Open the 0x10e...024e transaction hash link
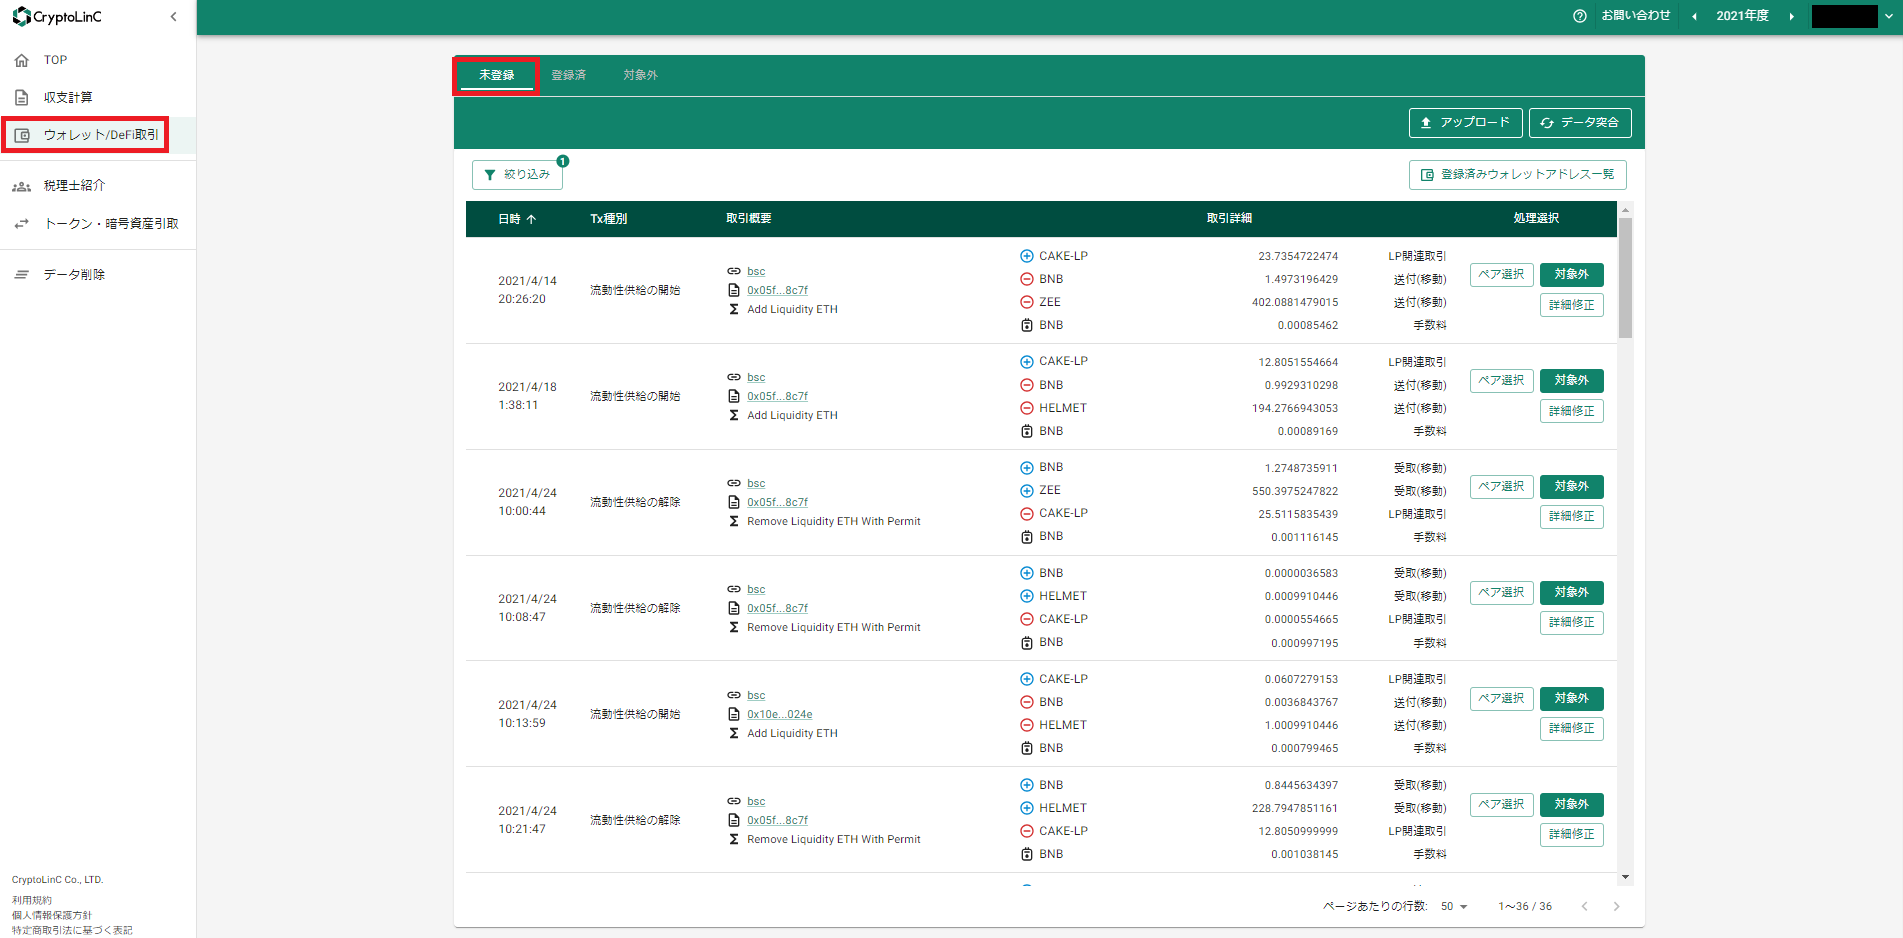The width and height of the screenshot is (1903, 938). pyautogui.click(x=779, y=715)
